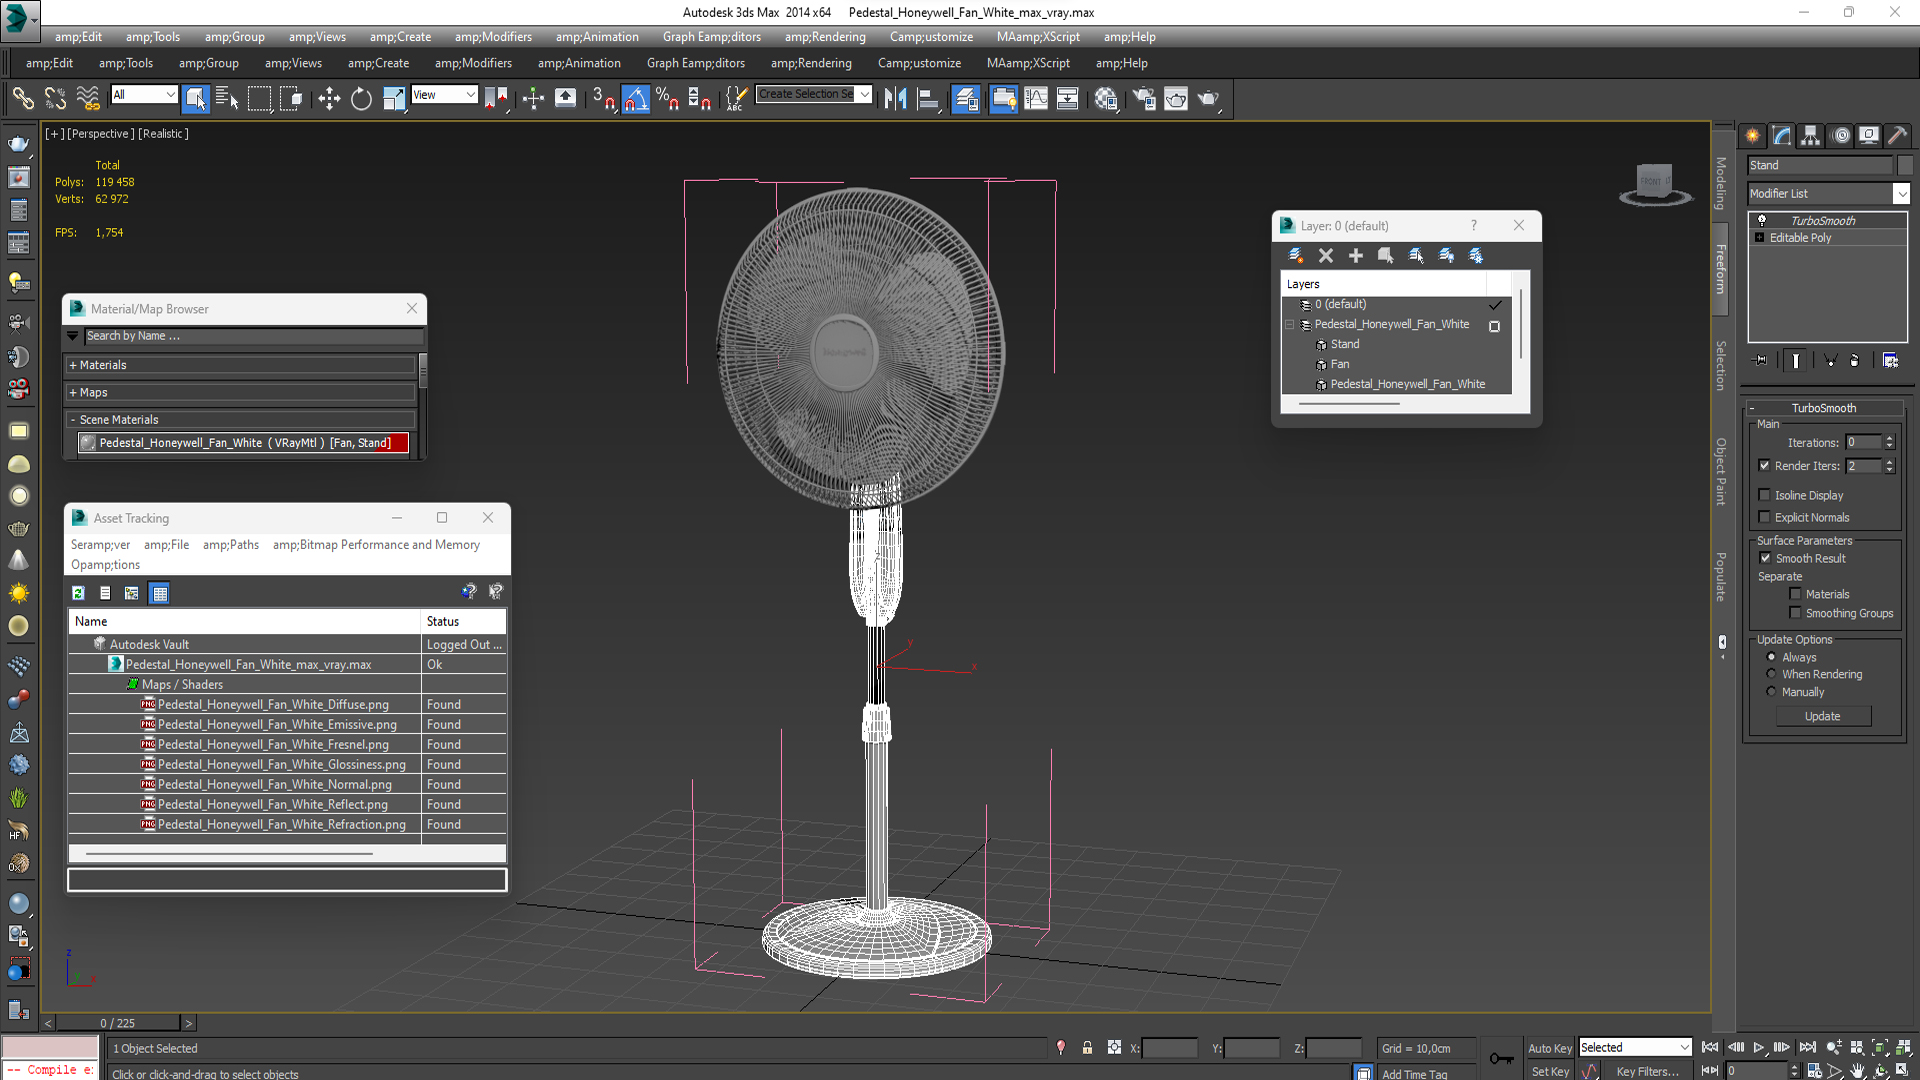The width and height of the screenshot is (1920, 1080).
Task: Expand Editable Poly in modifier stack
Action: click(1759, 238)
